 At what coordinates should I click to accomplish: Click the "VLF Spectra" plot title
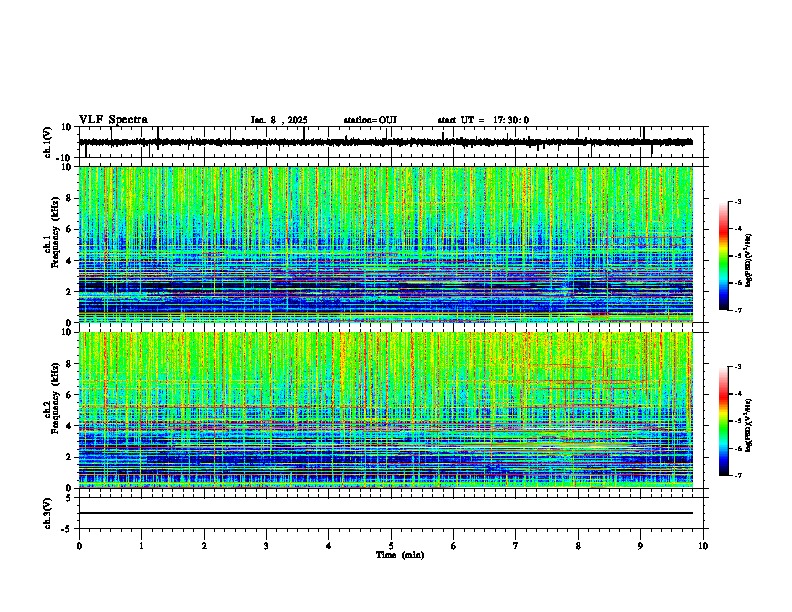click(x=113, y=120)
